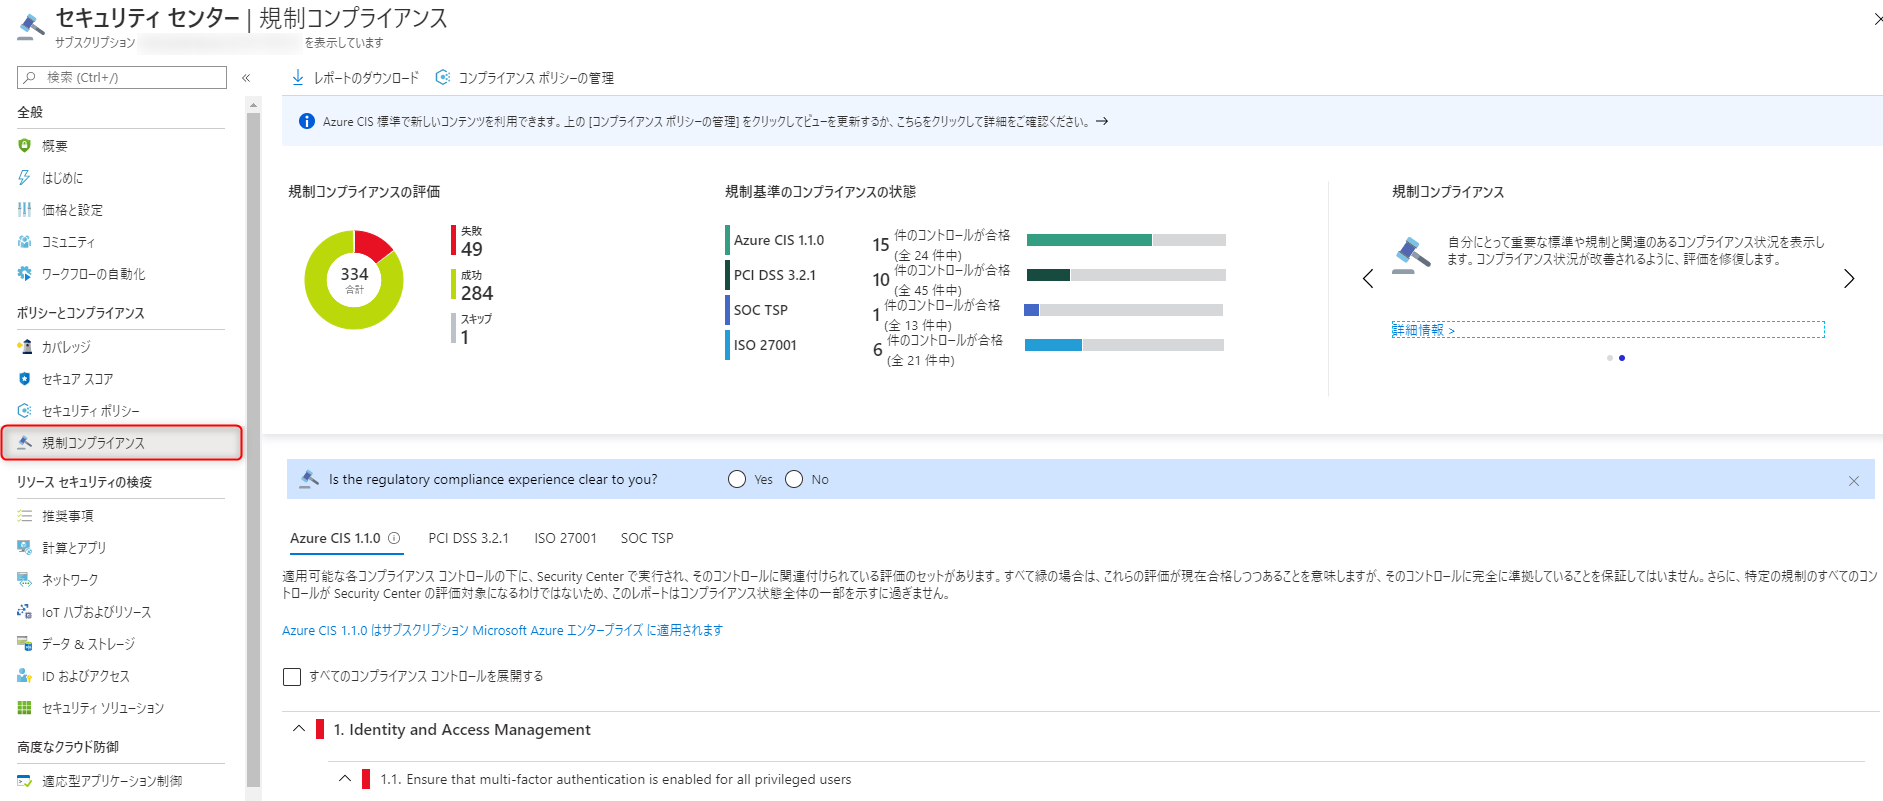The width and height of the screenshot is (1883, 801).
Task: Click コンプライアンス ポリシーの管理 button
Action: 525,77
